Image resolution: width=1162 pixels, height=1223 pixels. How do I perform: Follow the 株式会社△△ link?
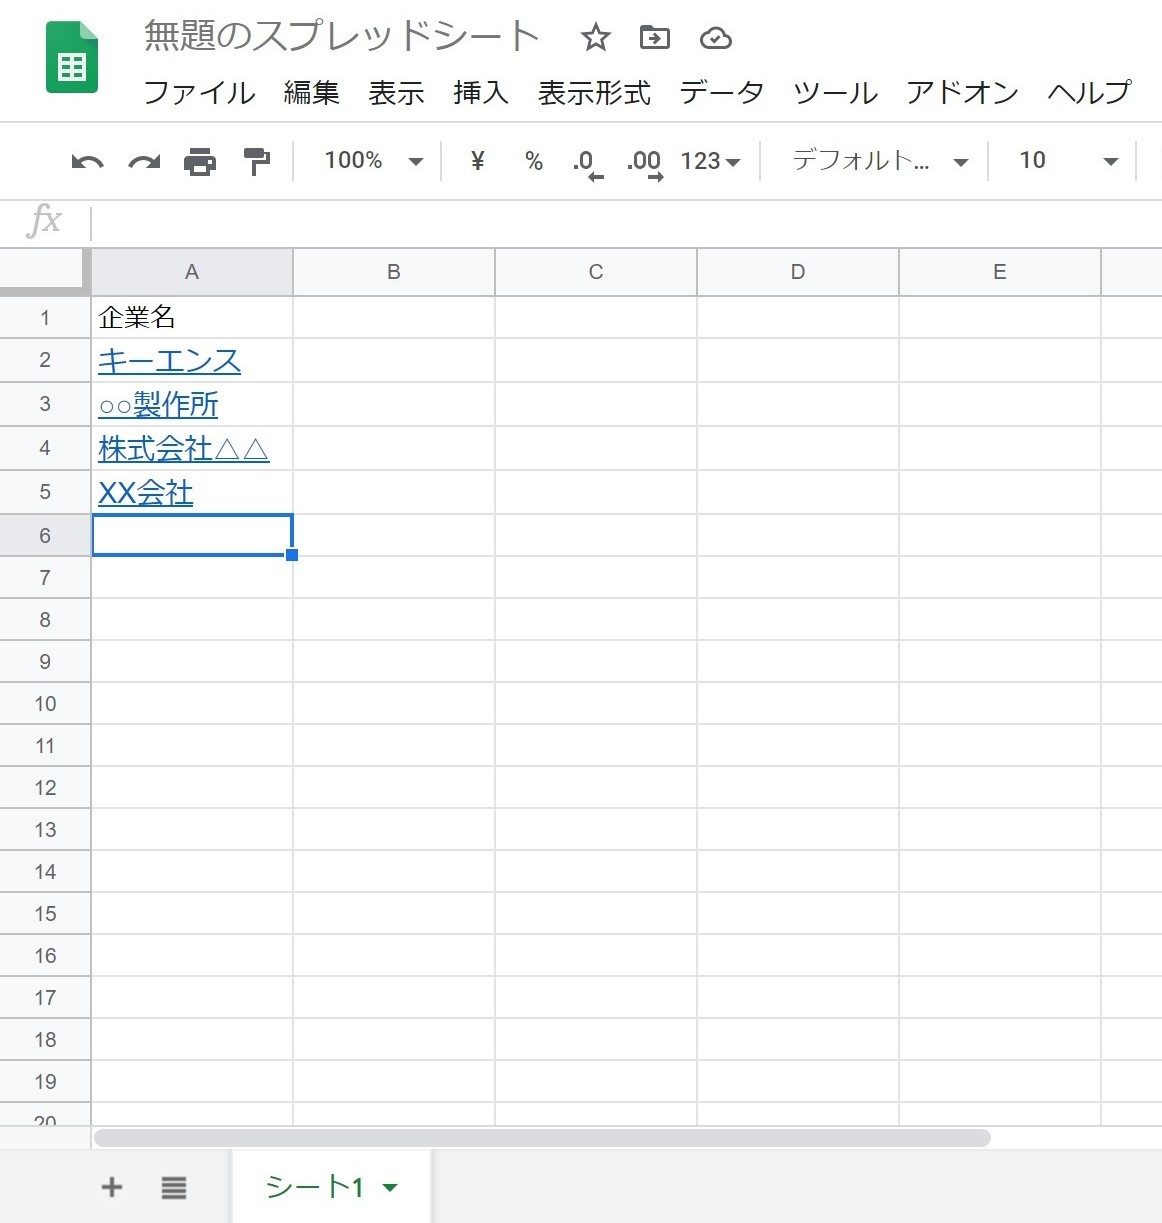[184, 449]
